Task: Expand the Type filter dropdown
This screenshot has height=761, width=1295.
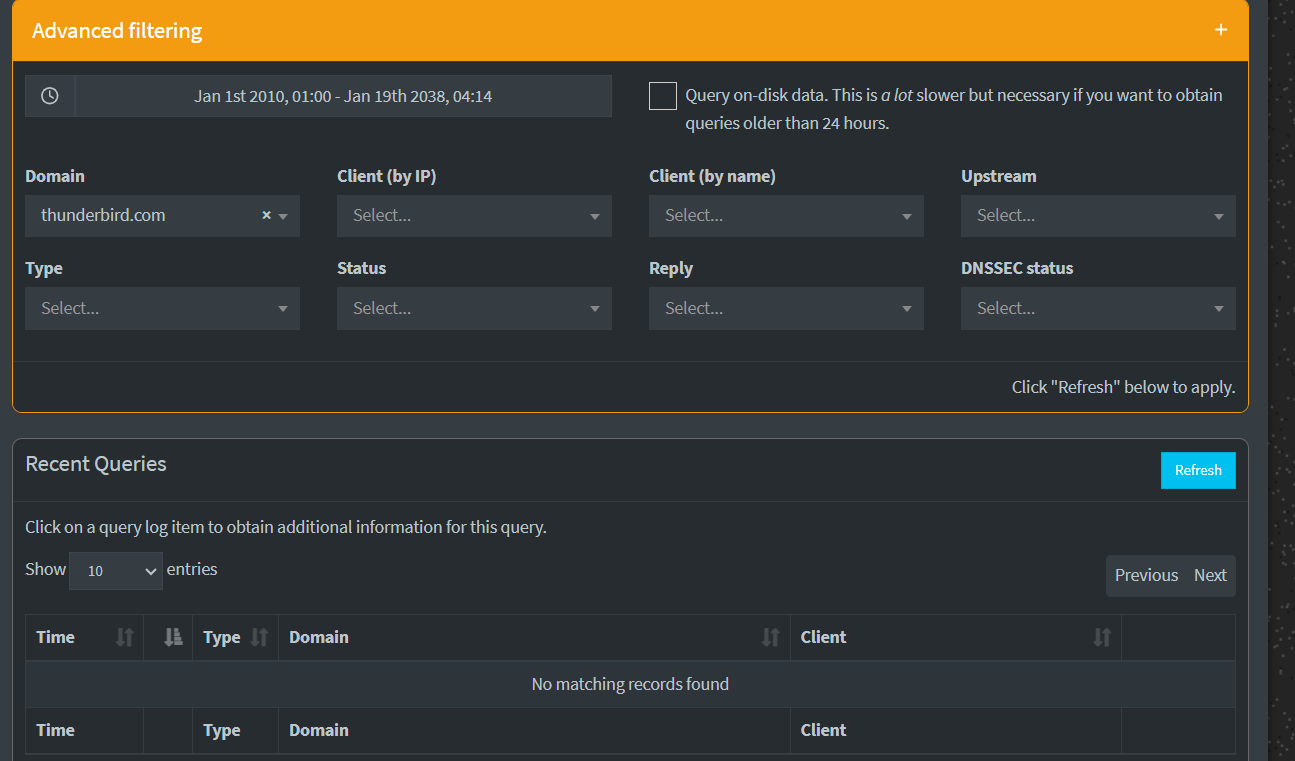Action: (162, 307)
